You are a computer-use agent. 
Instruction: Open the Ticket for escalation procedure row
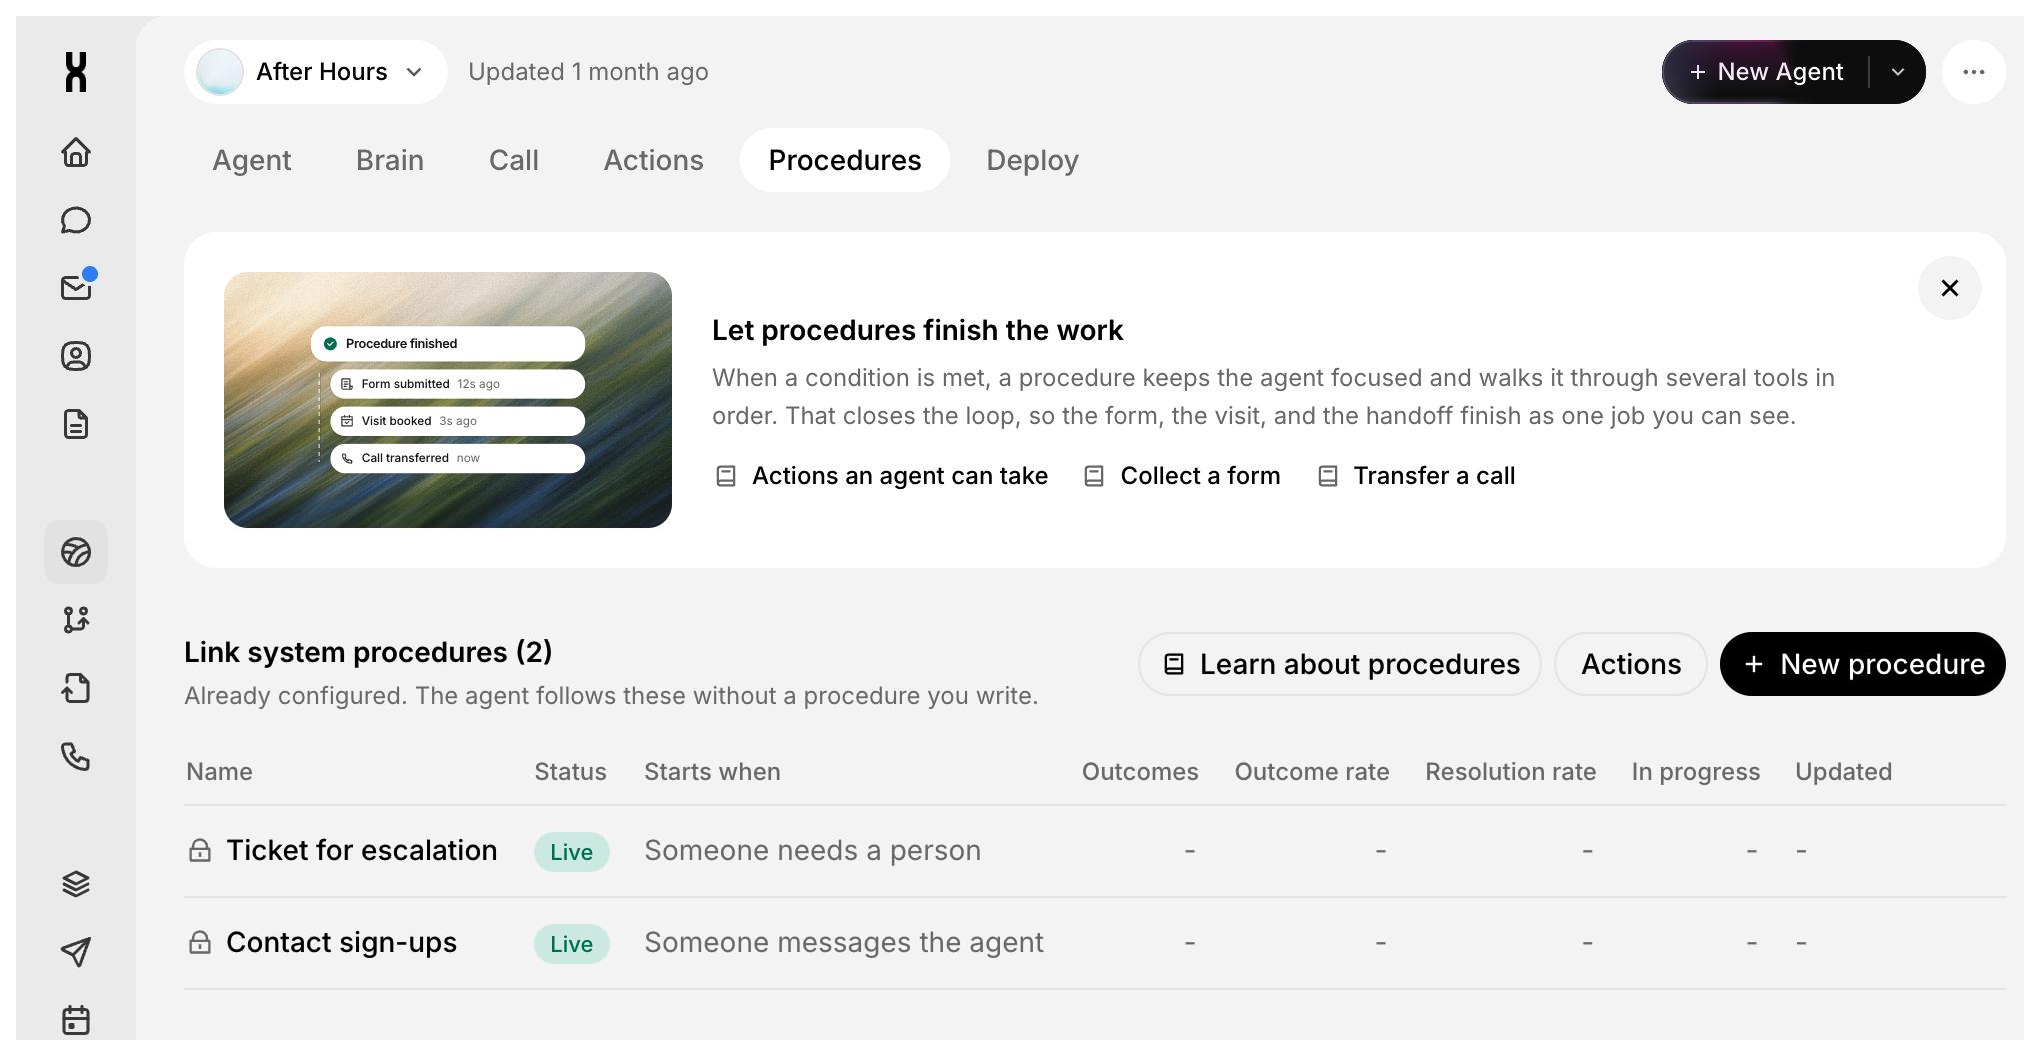(x=1095, y=851)
